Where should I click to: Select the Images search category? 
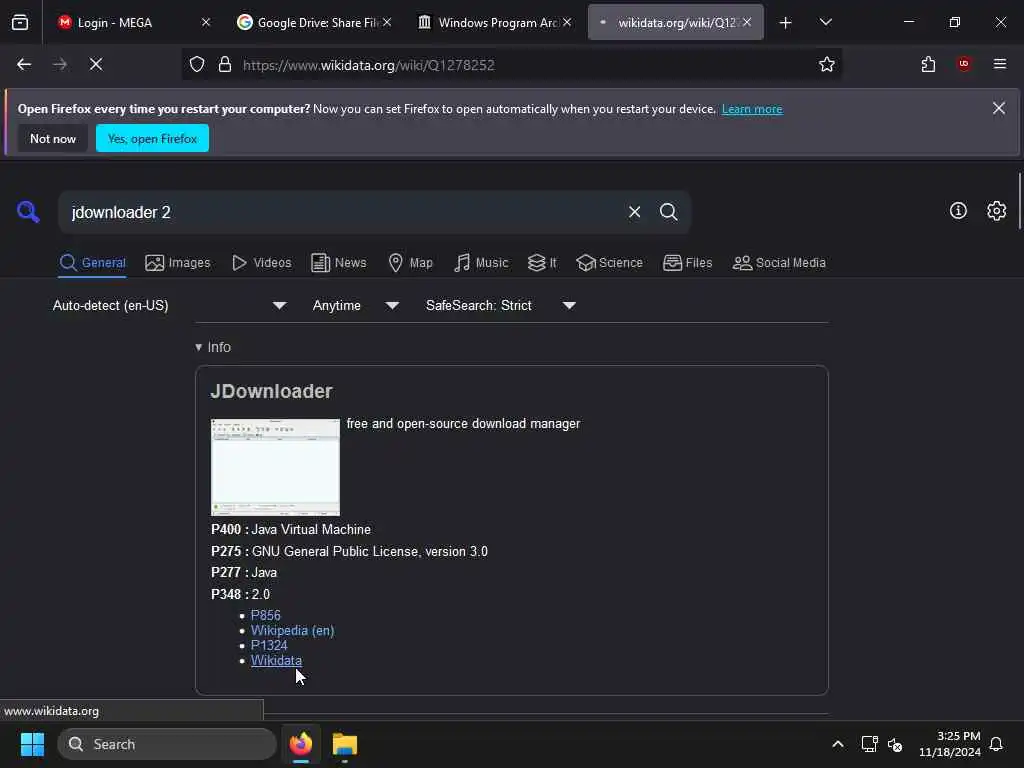point(178,263)
